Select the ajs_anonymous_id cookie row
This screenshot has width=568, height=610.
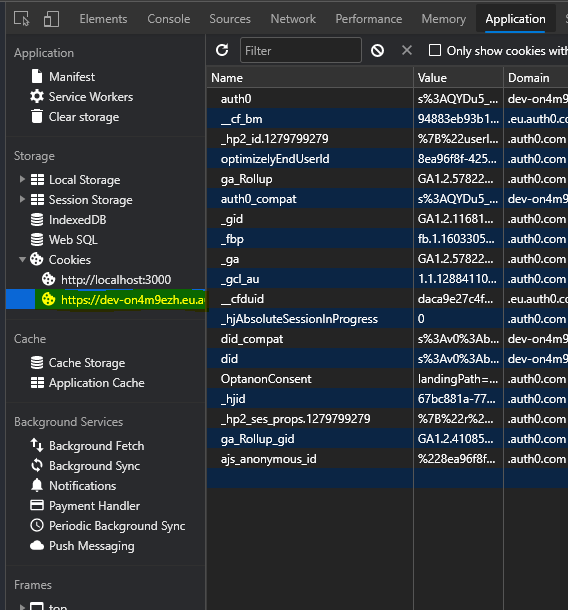point(387,459)
